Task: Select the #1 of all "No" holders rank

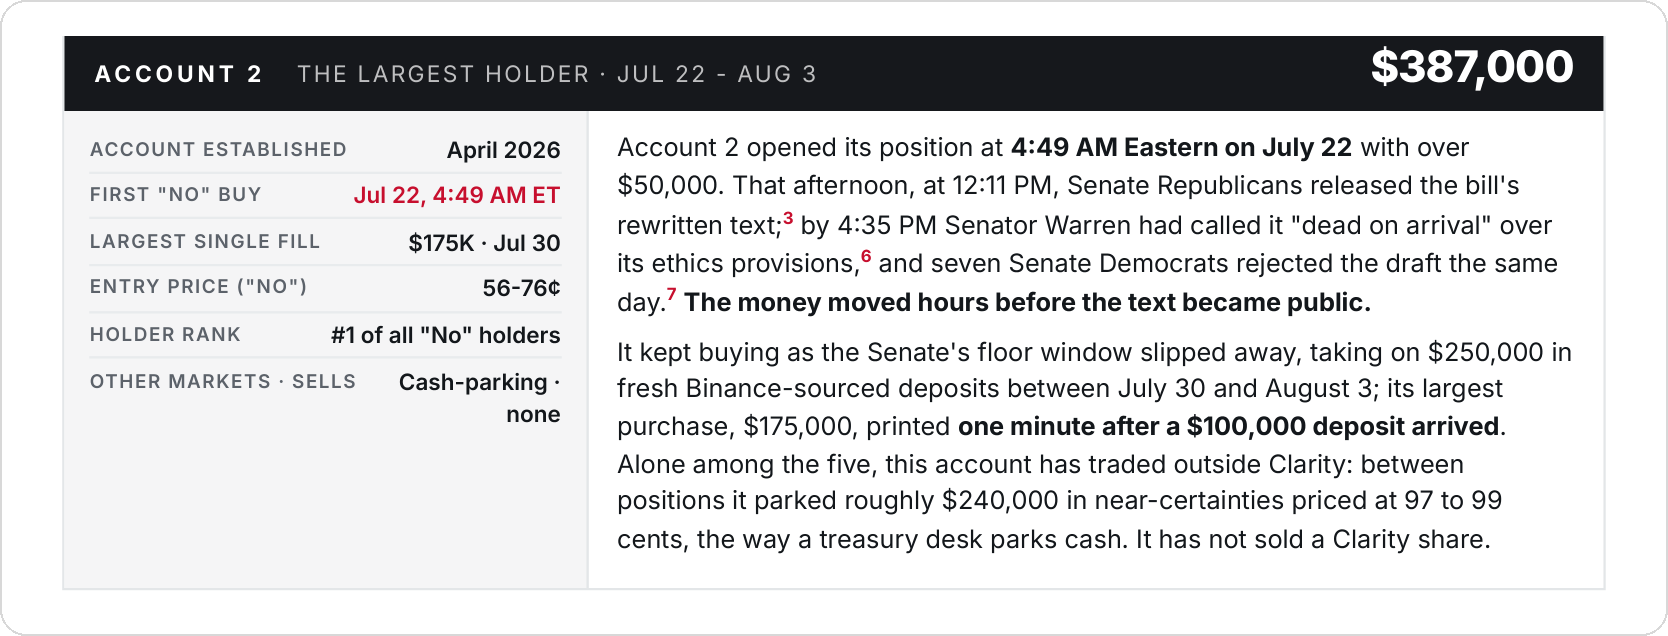Action: click(x=445, y=335)
